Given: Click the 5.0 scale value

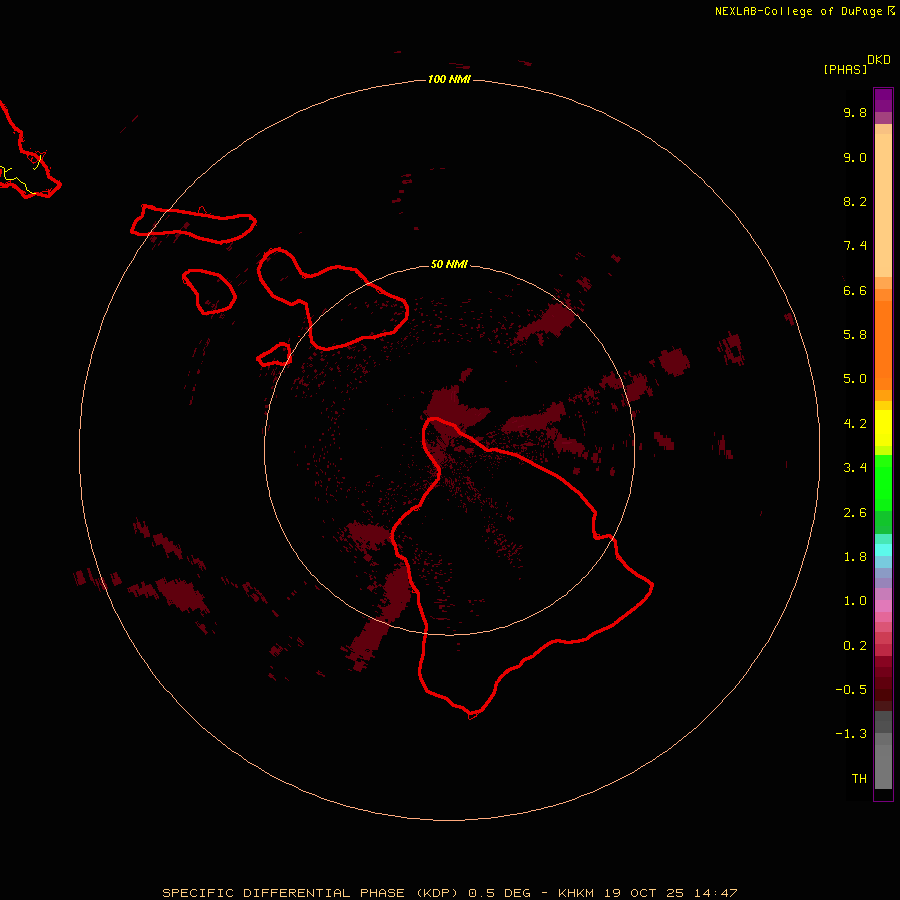Looking at the screenshot, I should point(855,379).
